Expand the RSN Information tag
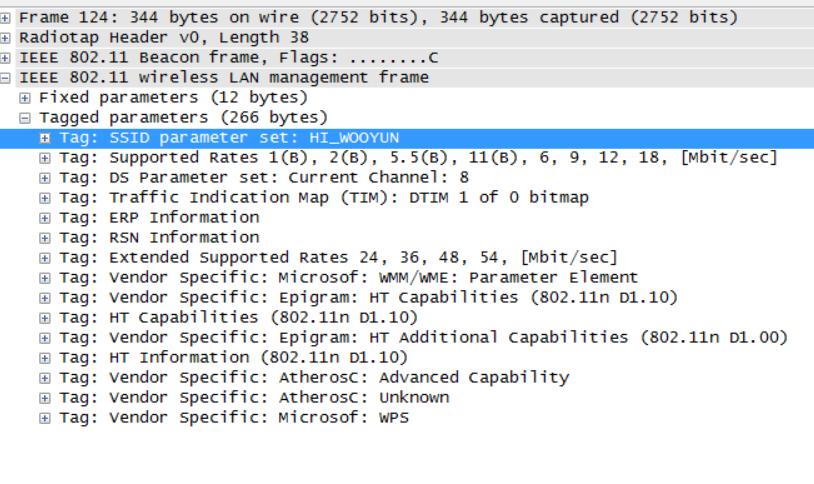 pos(46,237)
